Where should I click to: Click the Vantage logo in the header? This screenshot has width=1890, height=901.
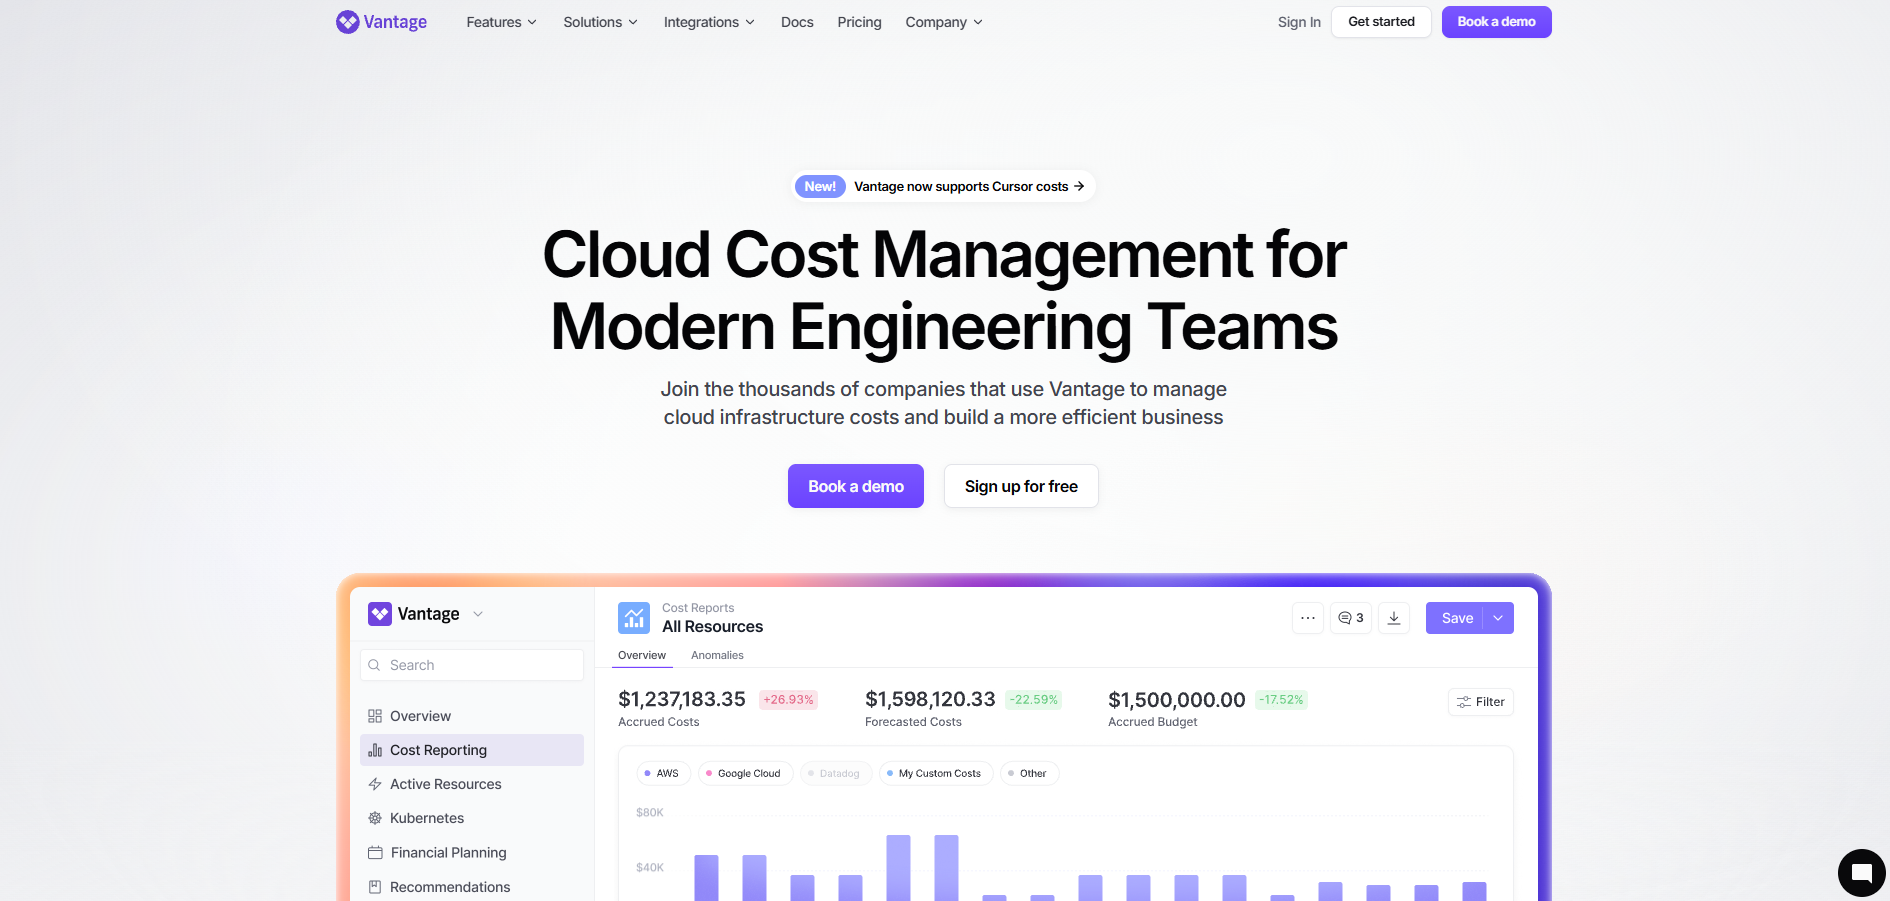381,22
